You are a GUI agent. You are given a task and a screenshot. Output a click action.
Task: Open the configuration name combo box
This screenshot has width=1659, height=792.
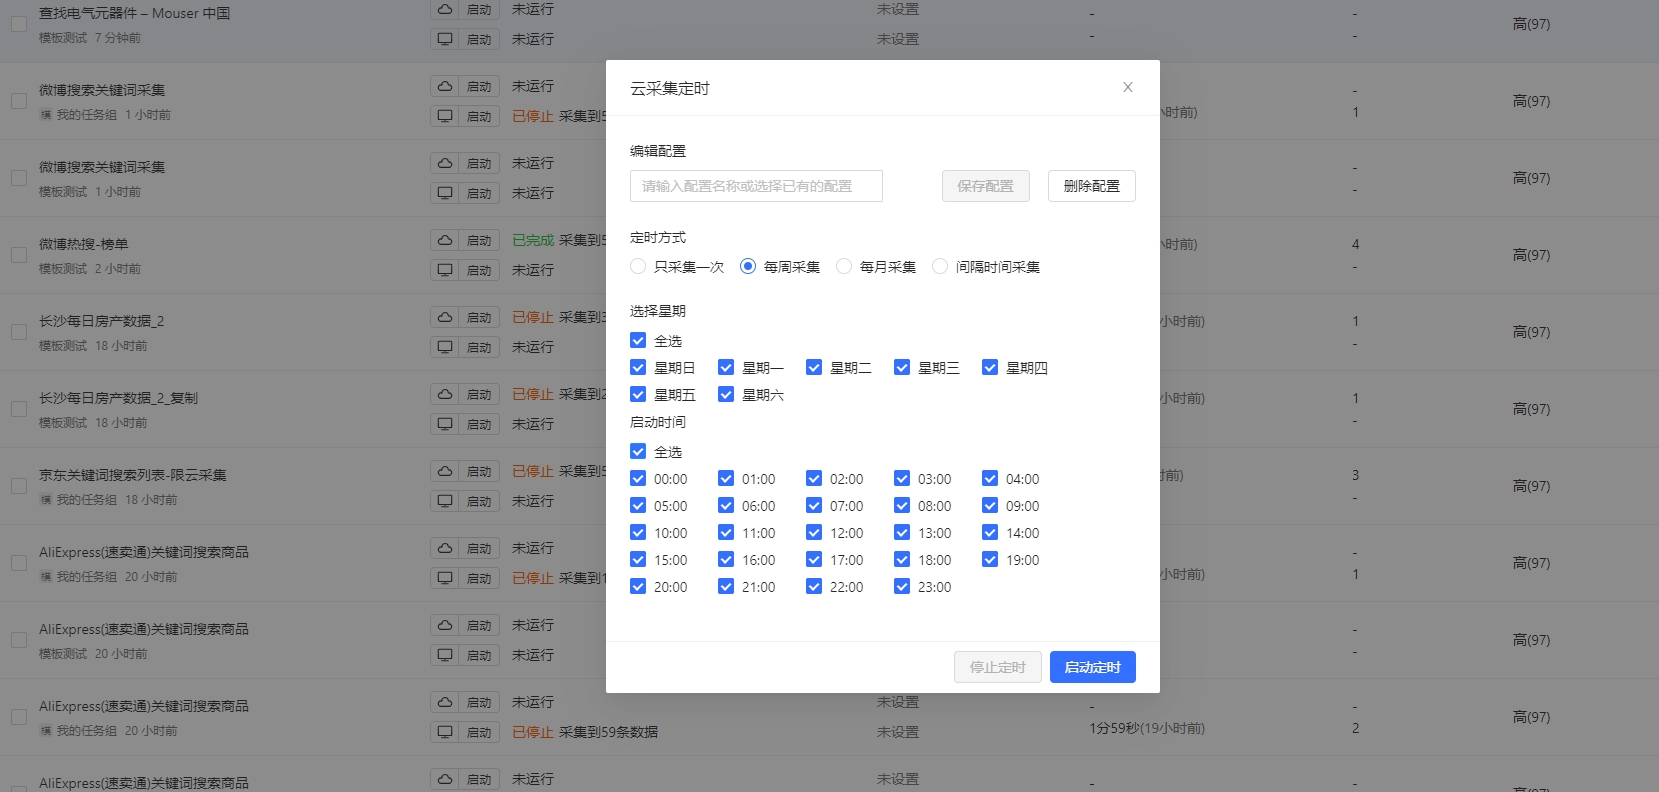756,186
